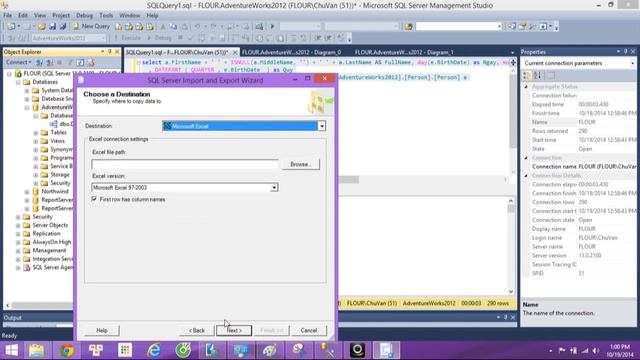Open the Edit menu
This screenshot has width=640, height=360.
pos(23,16)
